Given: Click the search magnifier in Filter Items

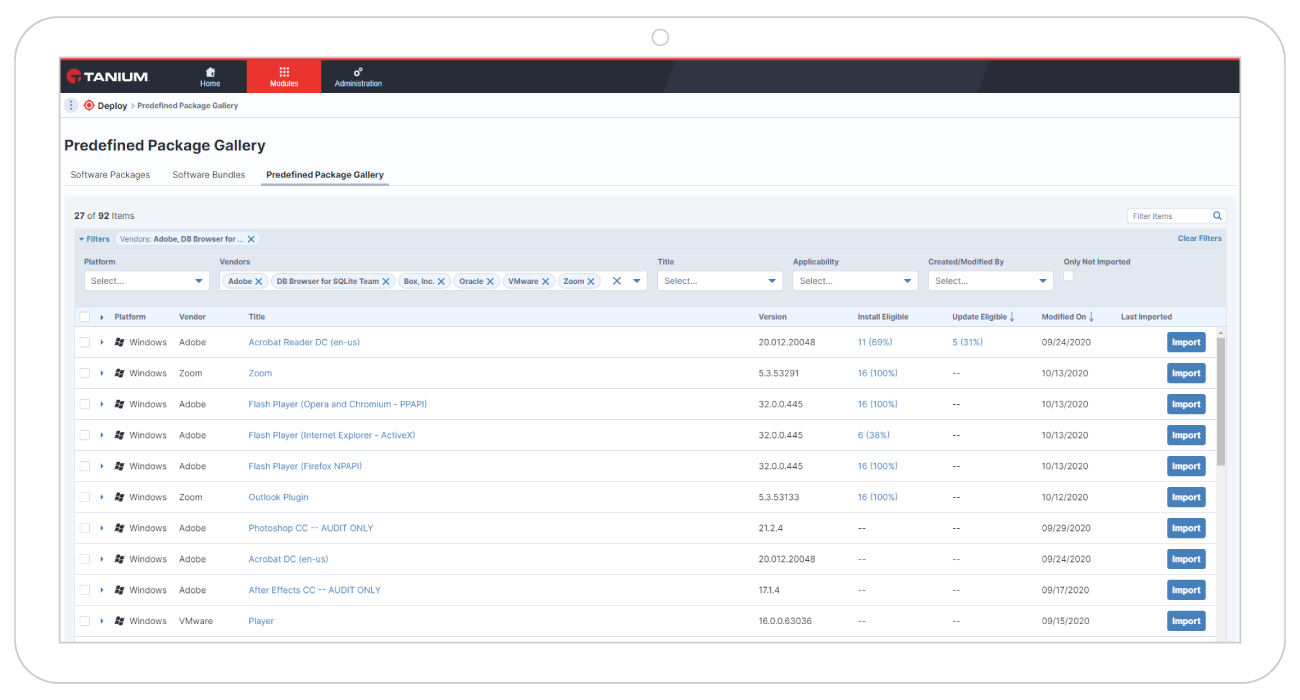Looking at the screenshot, I should [1217, 216].
